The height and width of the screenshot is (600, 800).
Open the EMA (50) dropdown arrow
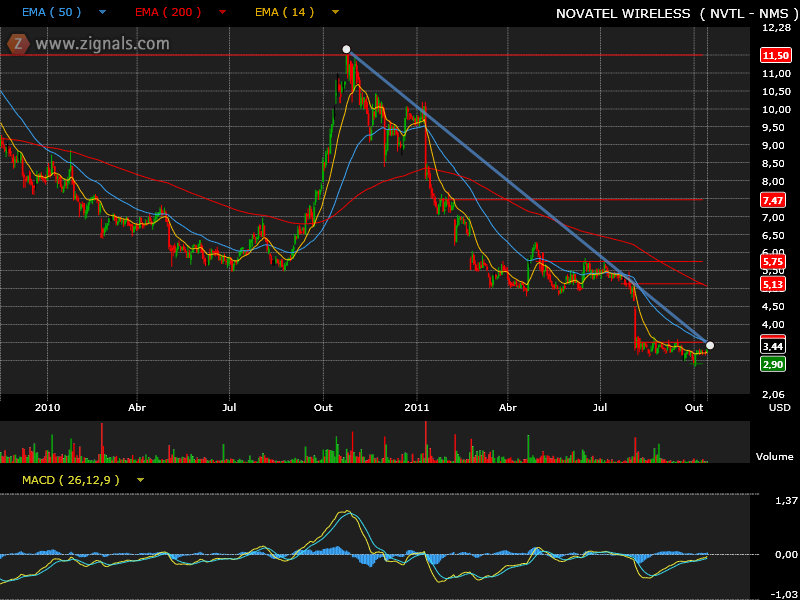click(103, 12)
